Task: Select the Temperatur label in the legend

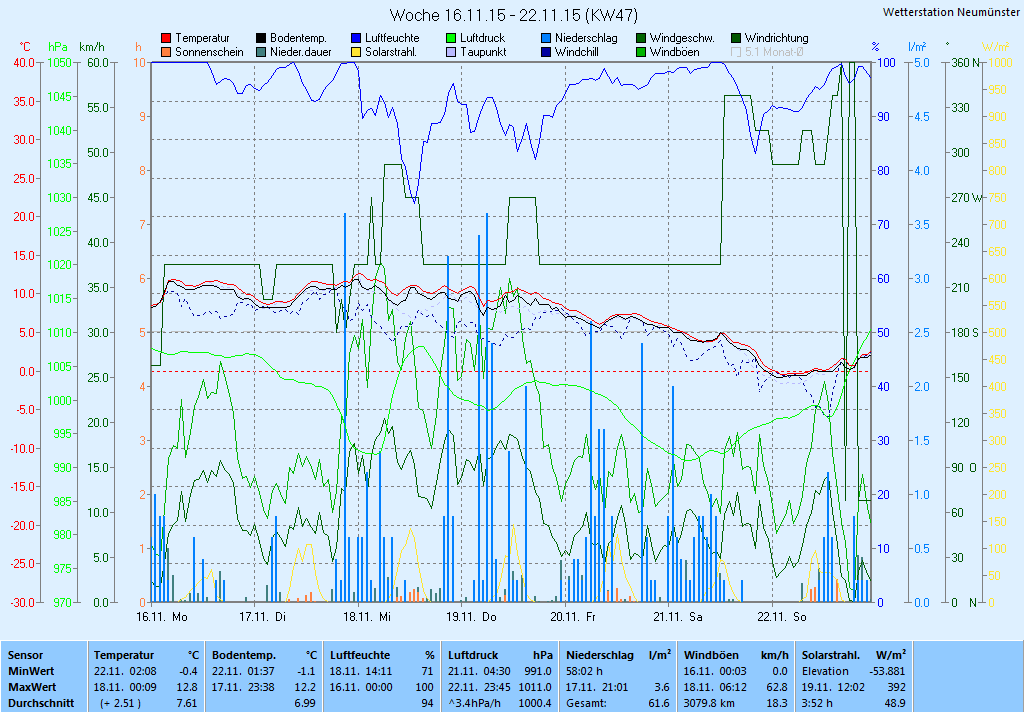Action: coord(202,39)
